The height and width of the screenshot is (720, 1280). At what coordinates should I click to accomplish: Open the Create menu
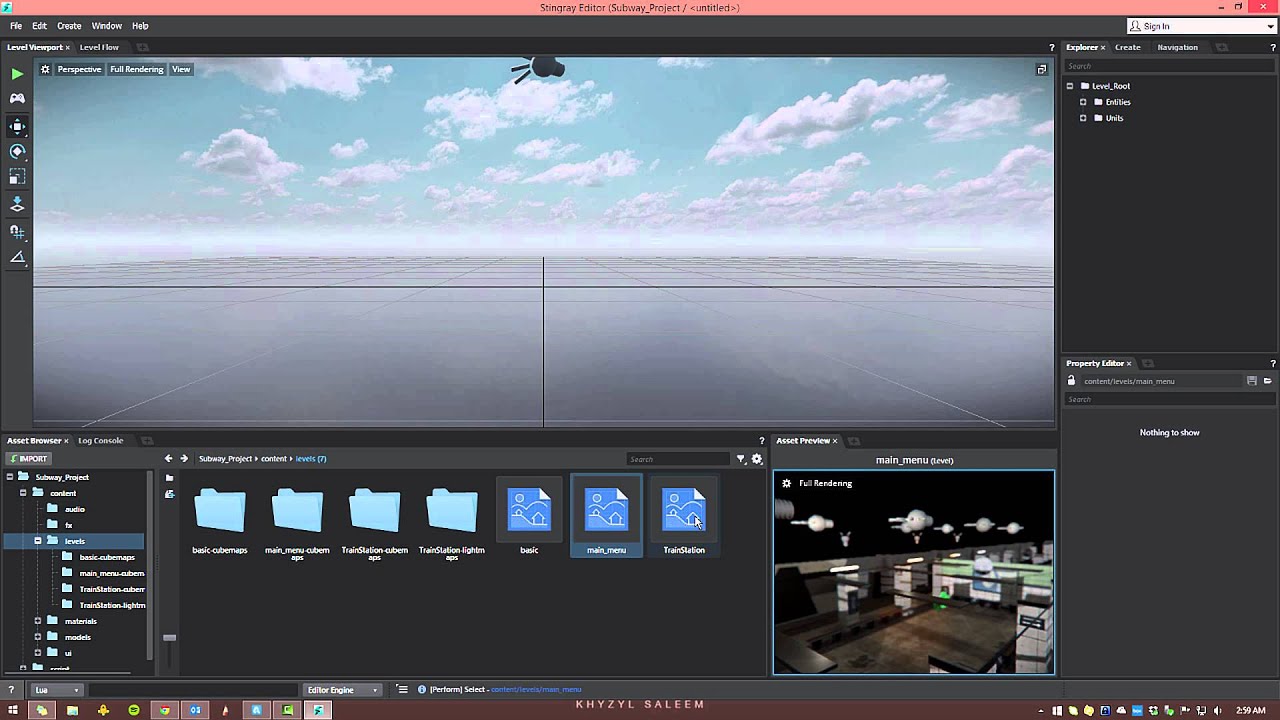click(x=69, y=26)
